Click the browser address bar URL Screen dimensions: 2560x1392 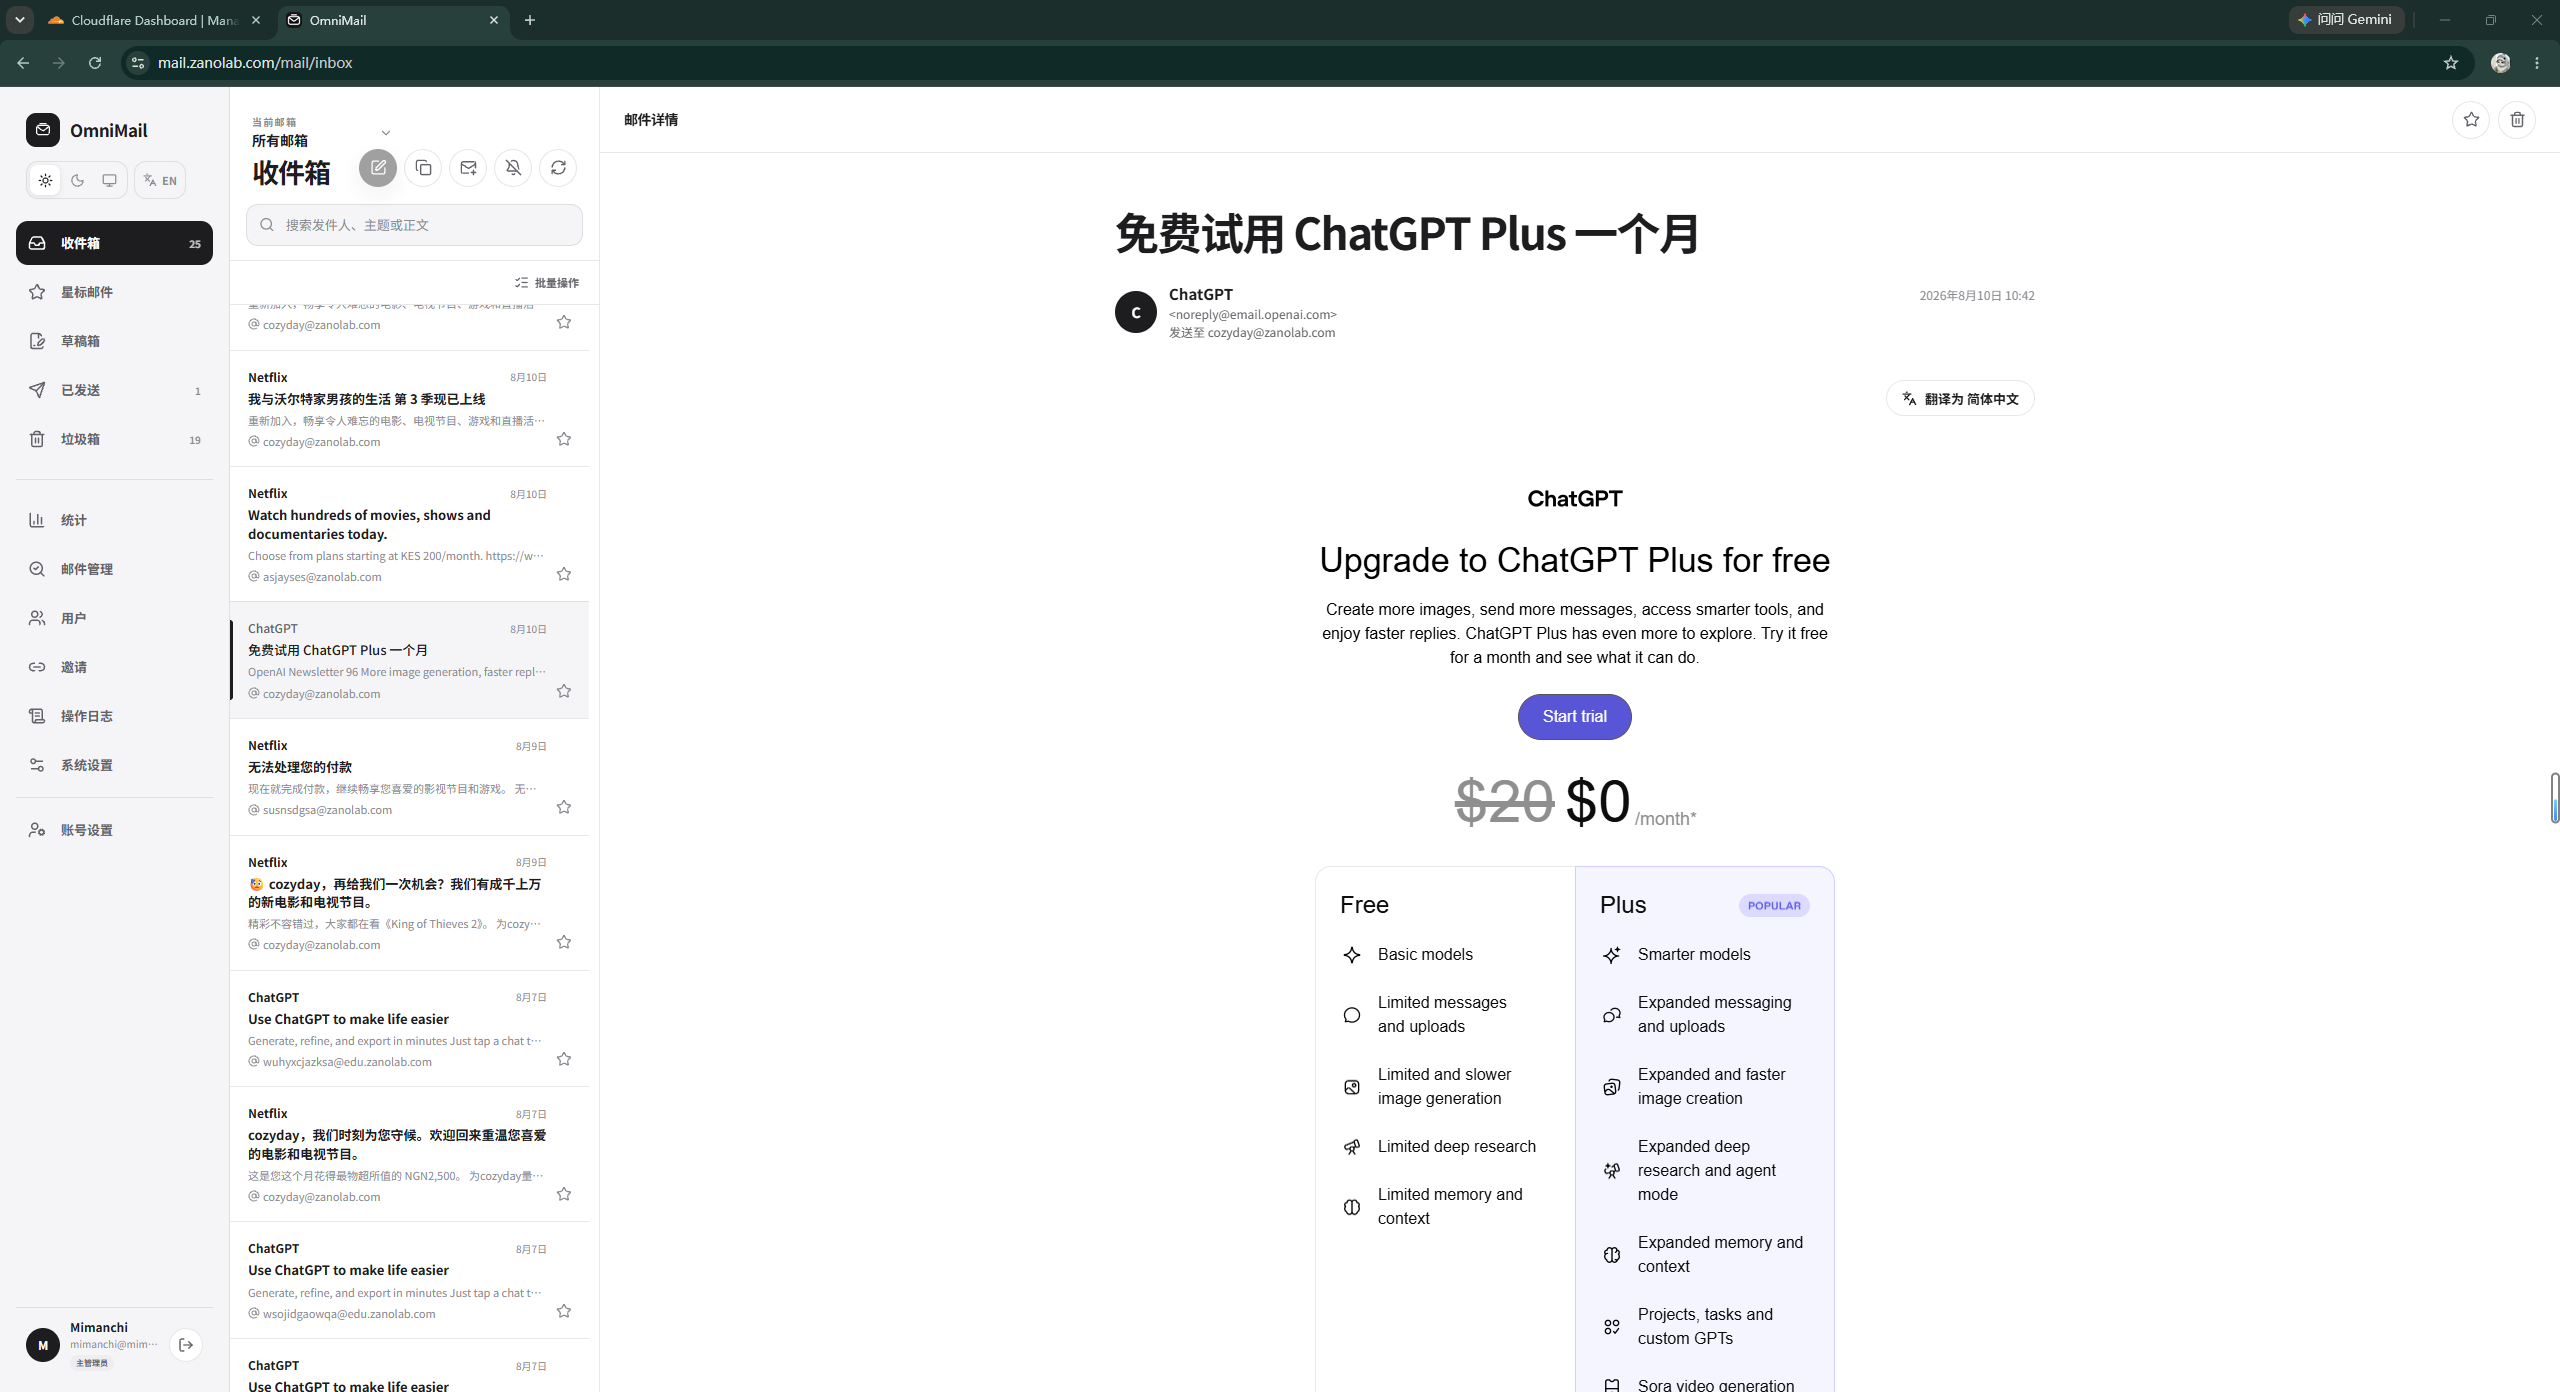click(255, 62)
